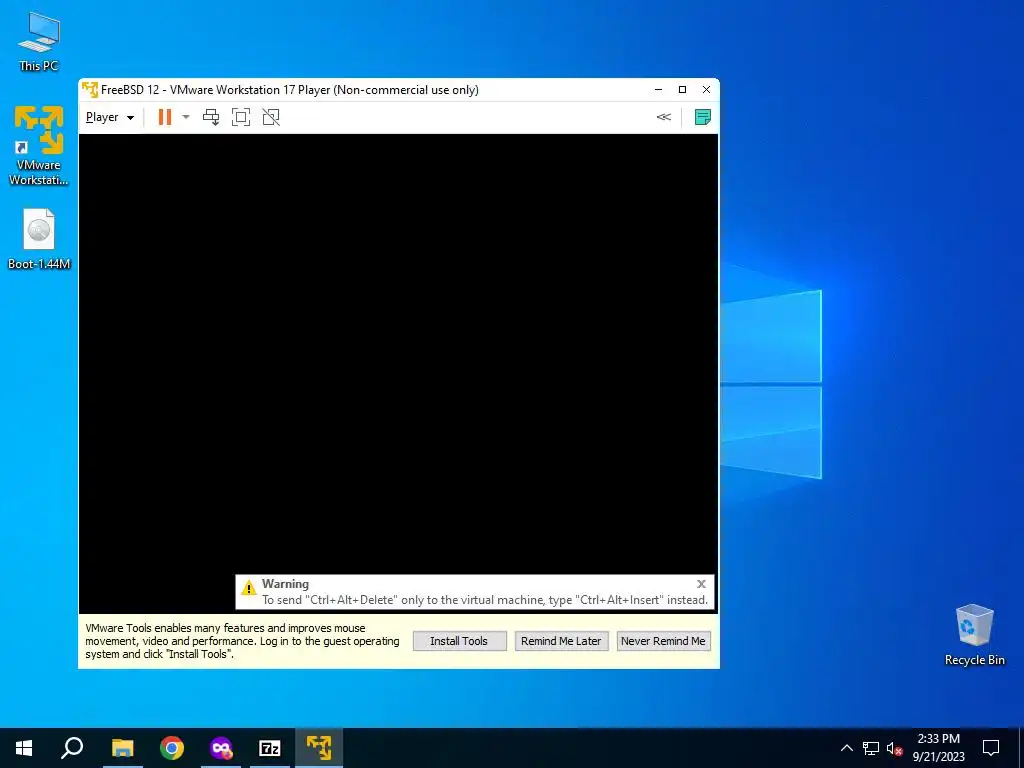Show hidden system tray icons
This screenshot has width=1024, height=768.
846,748
